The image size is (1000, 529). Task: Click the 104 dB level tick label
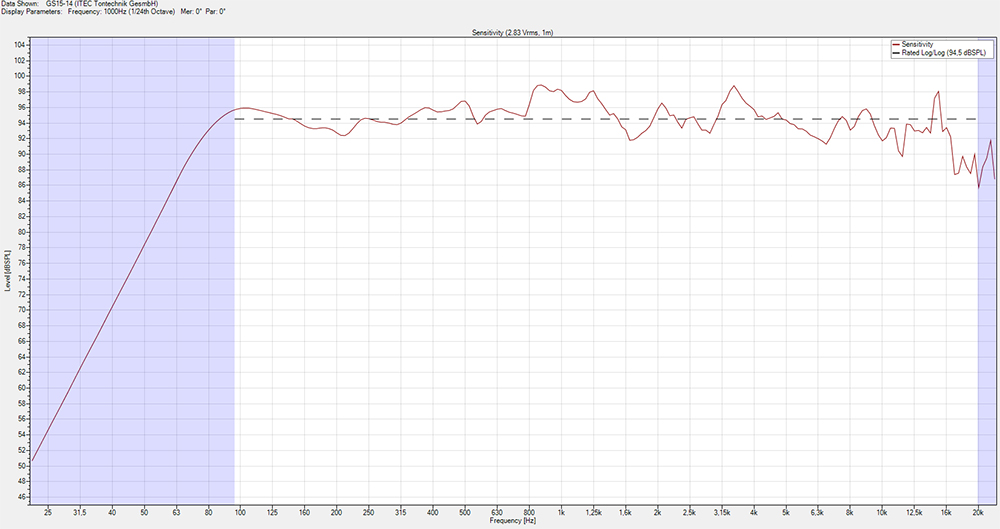pos(20,45)
